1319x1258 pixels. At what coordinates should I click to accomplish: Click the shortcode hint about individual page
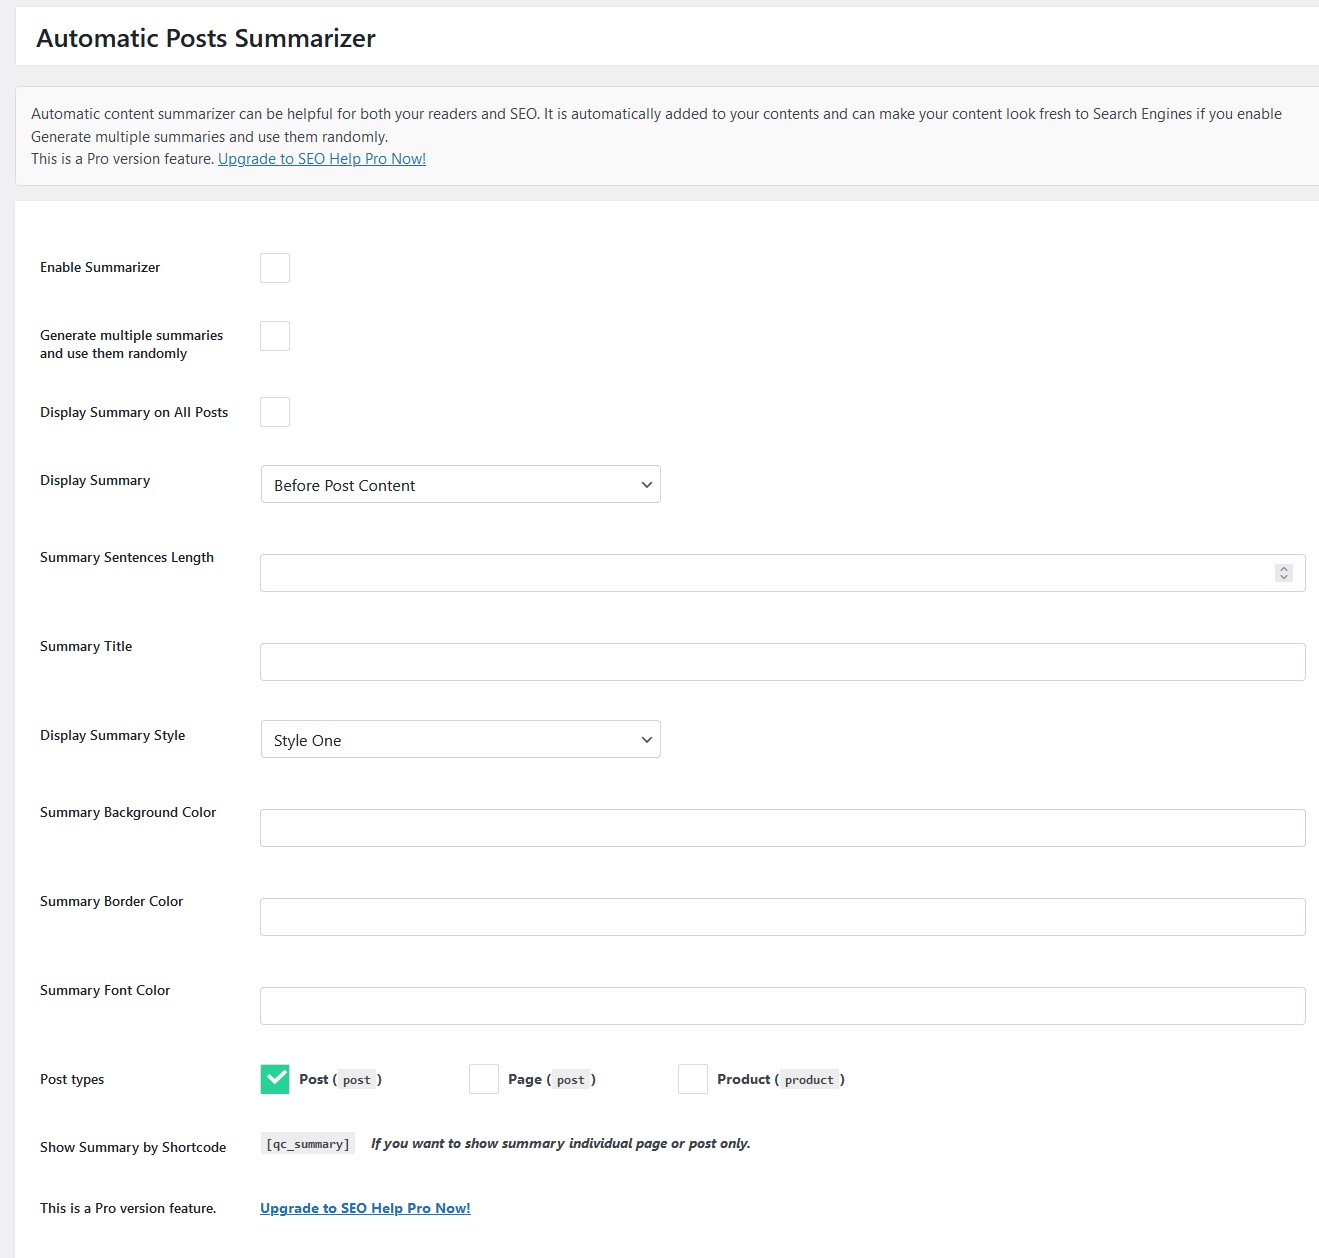point(561,1143)
